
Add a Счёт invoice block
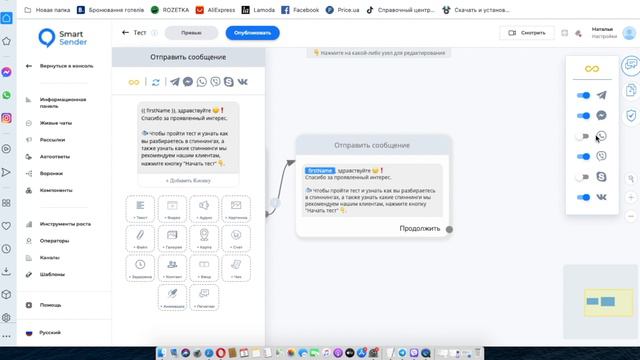point(236,238)
